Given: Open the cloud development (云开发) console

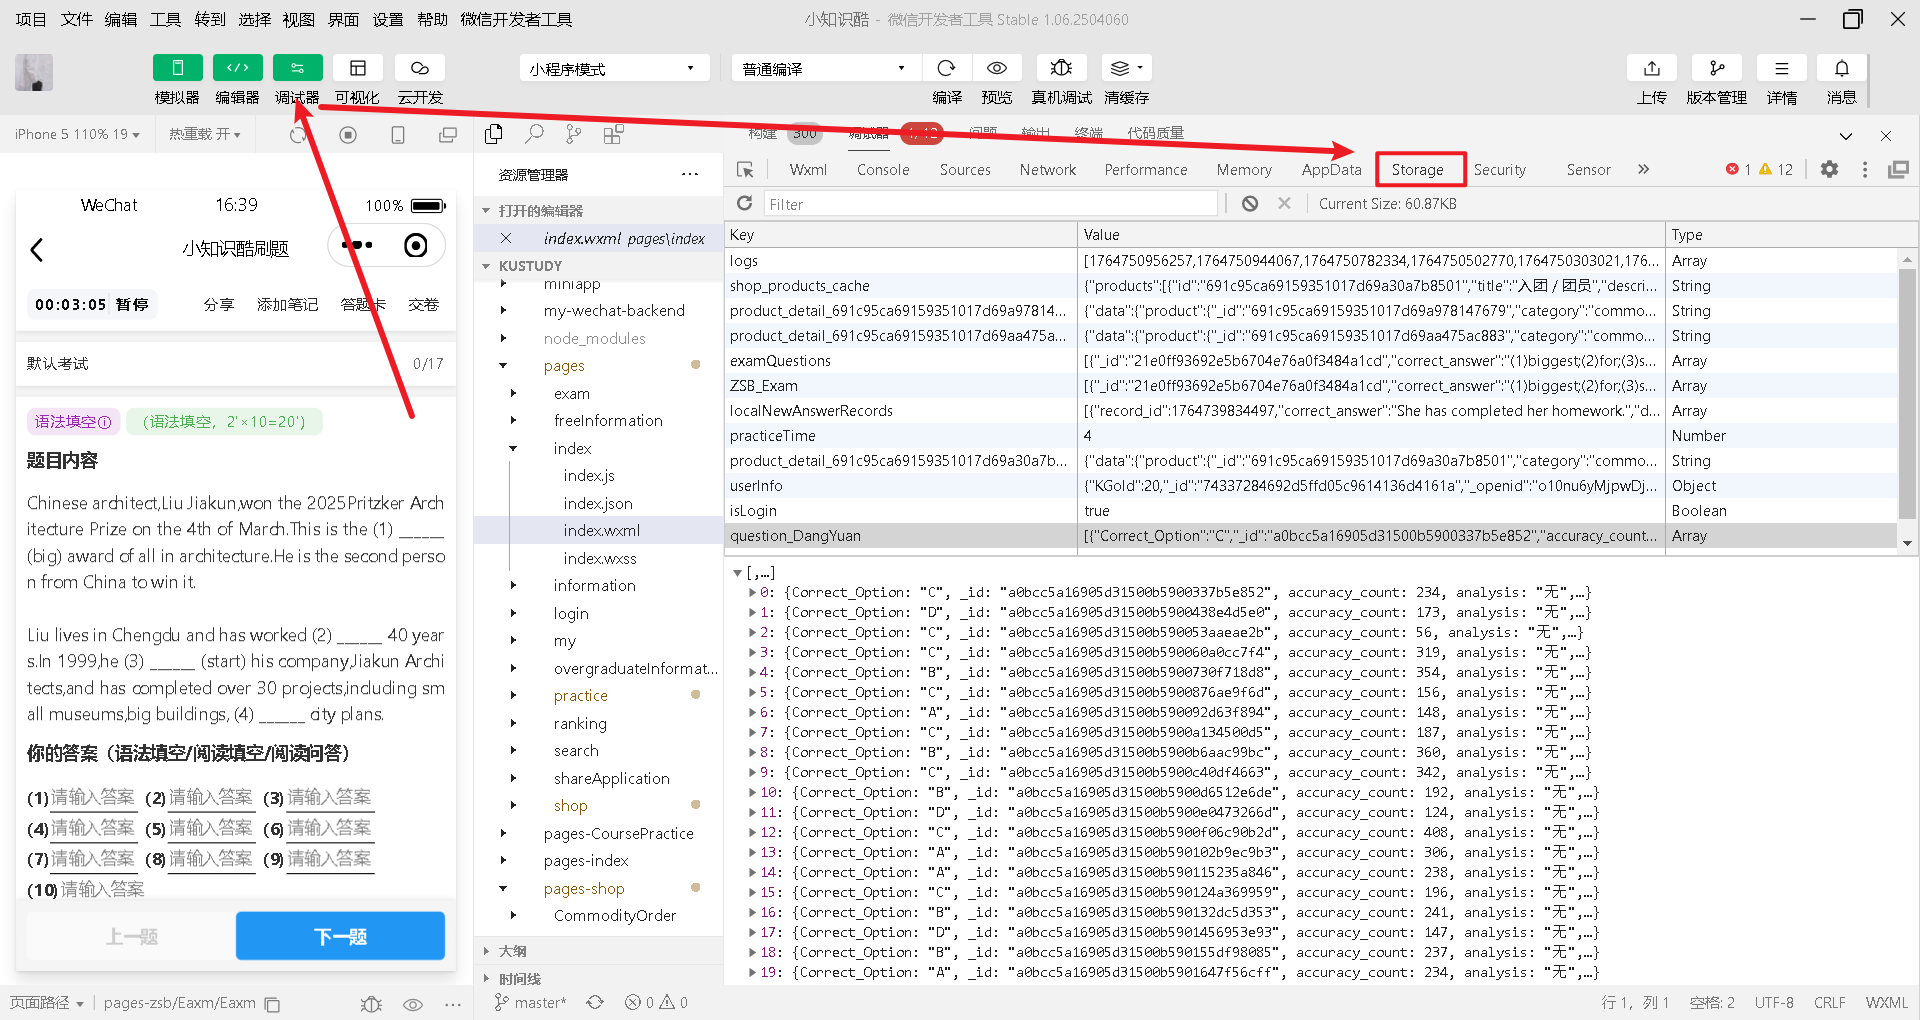Looking at the screenshot, I should point(420,68).
